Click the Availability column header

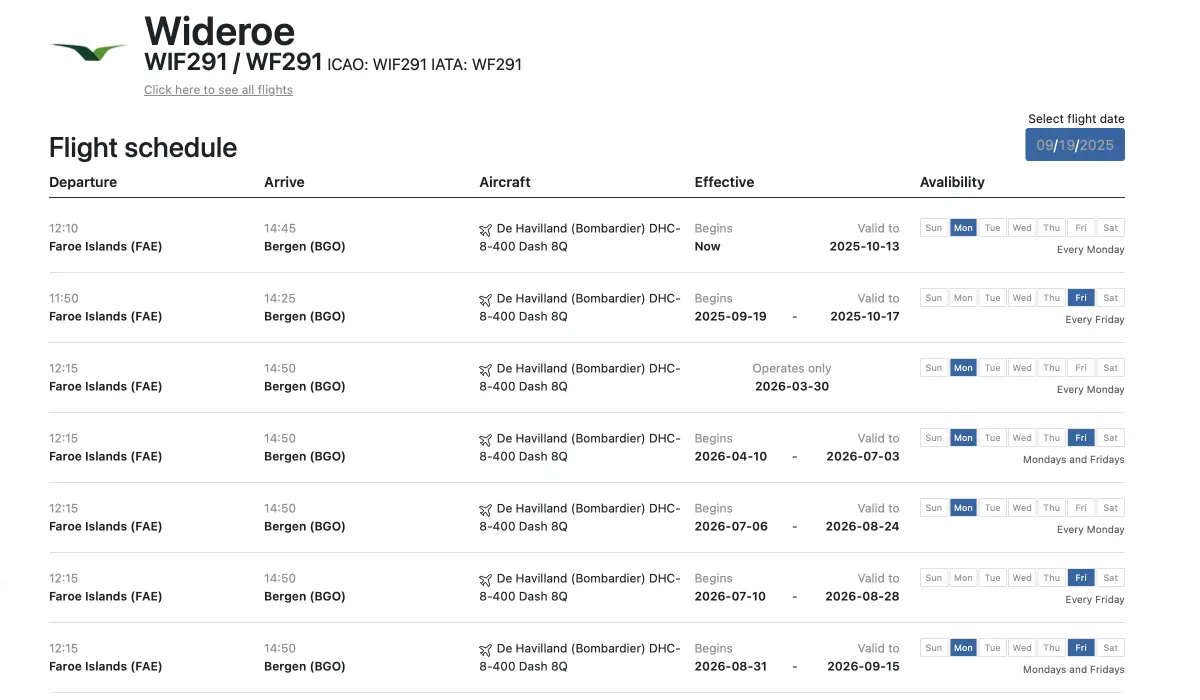[952, 182]
